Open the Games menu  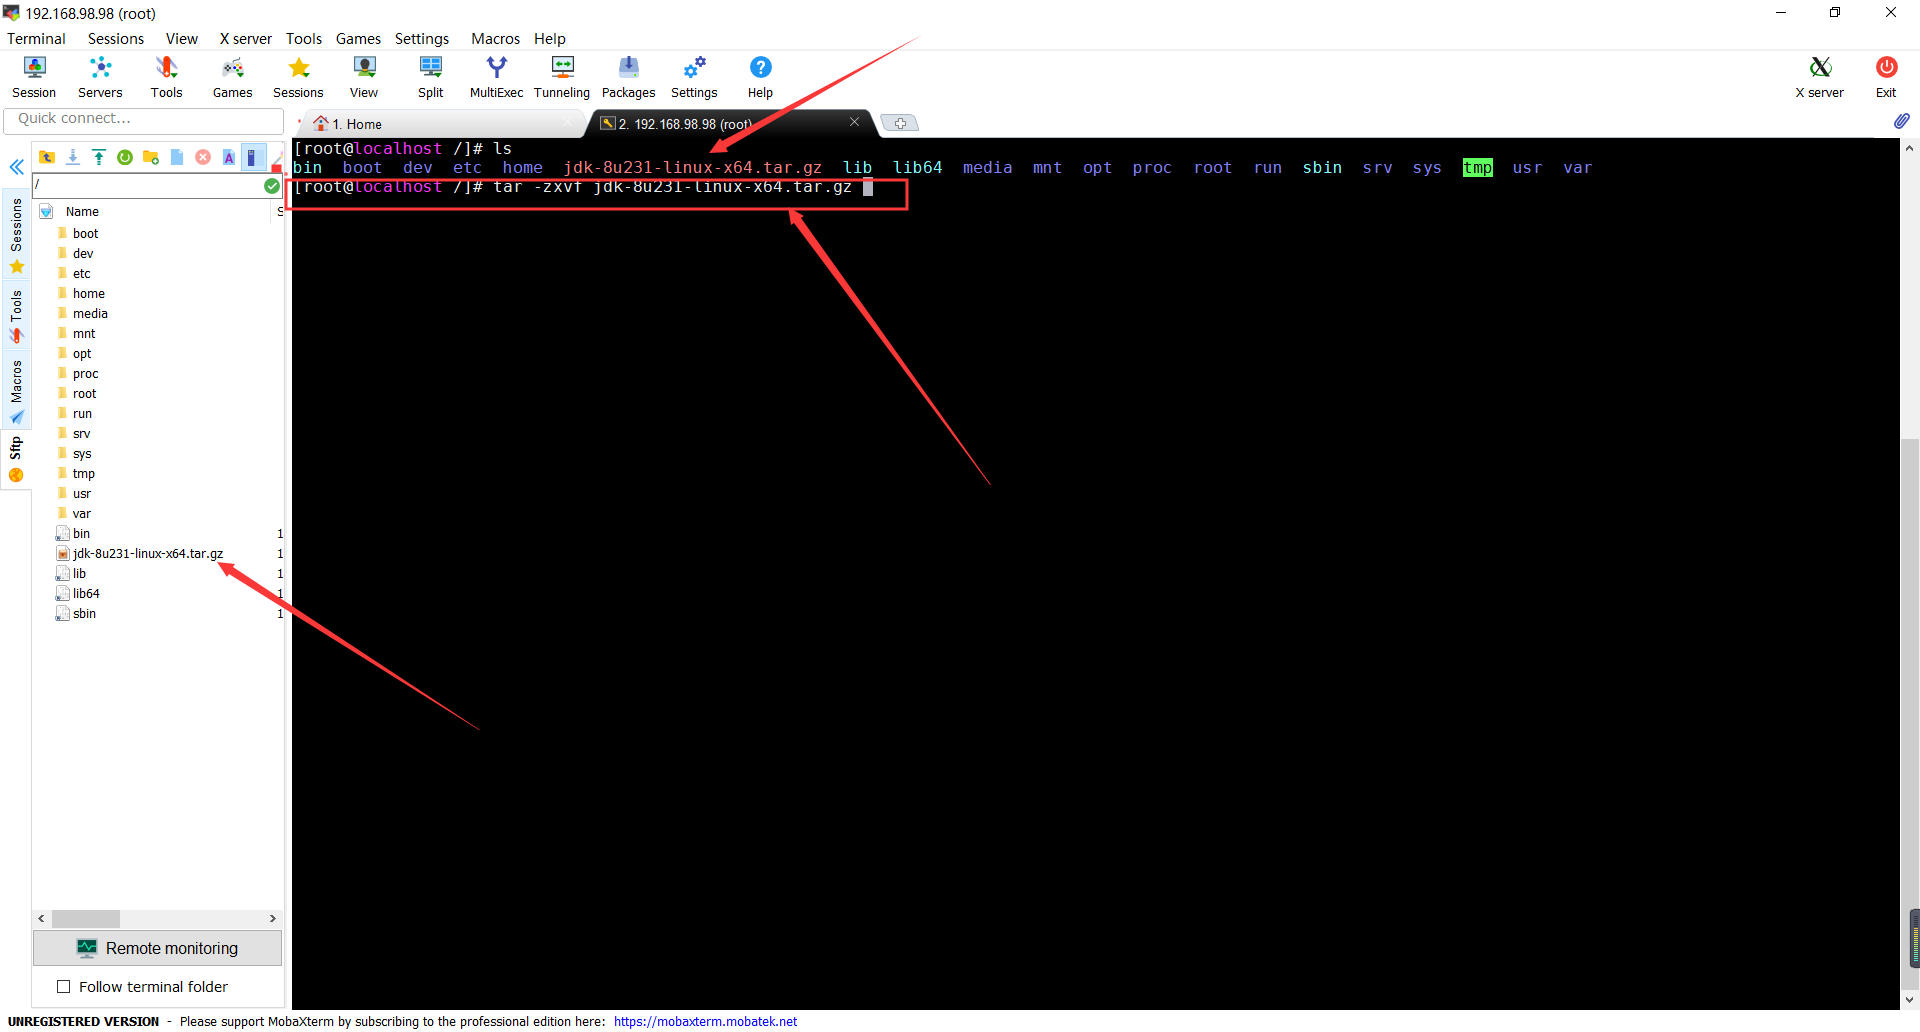pyautogui.click(x=358, y=39)
